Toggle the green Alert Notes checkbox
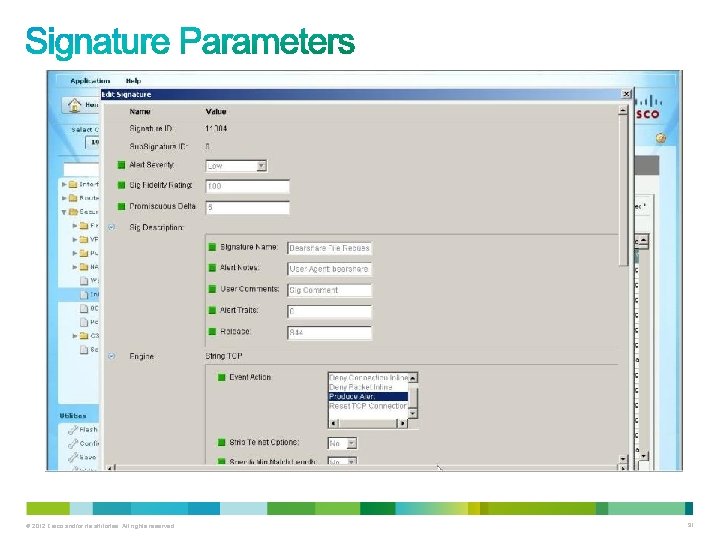The width and height of the screenshot is (720, 540). (x=212, y=268)
